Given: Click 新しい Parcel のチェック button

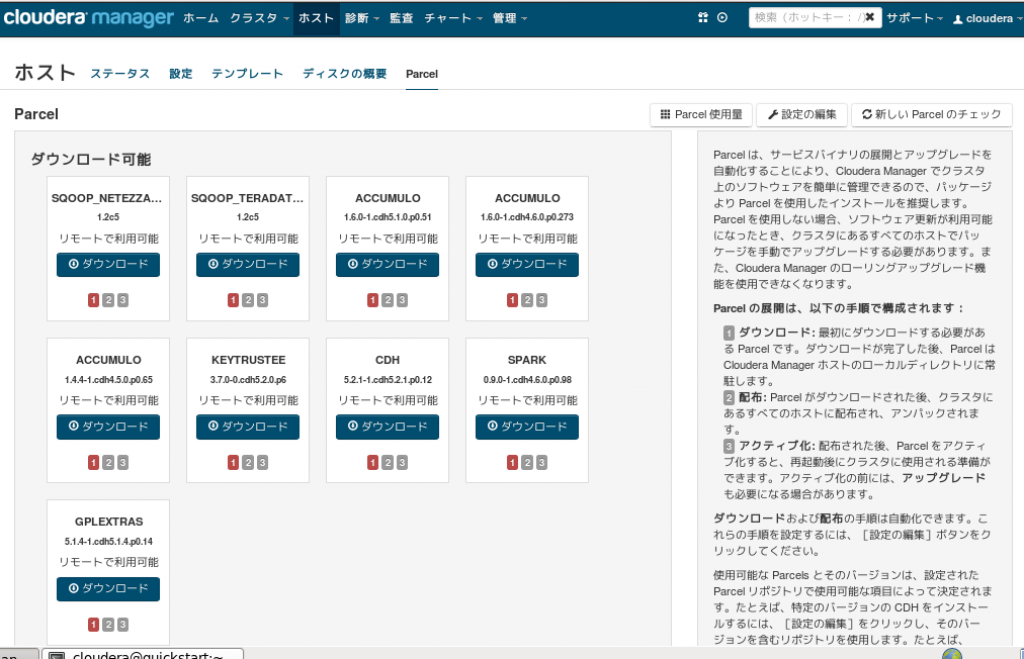Looking at the screenshot, I should (x=932, y=115).
